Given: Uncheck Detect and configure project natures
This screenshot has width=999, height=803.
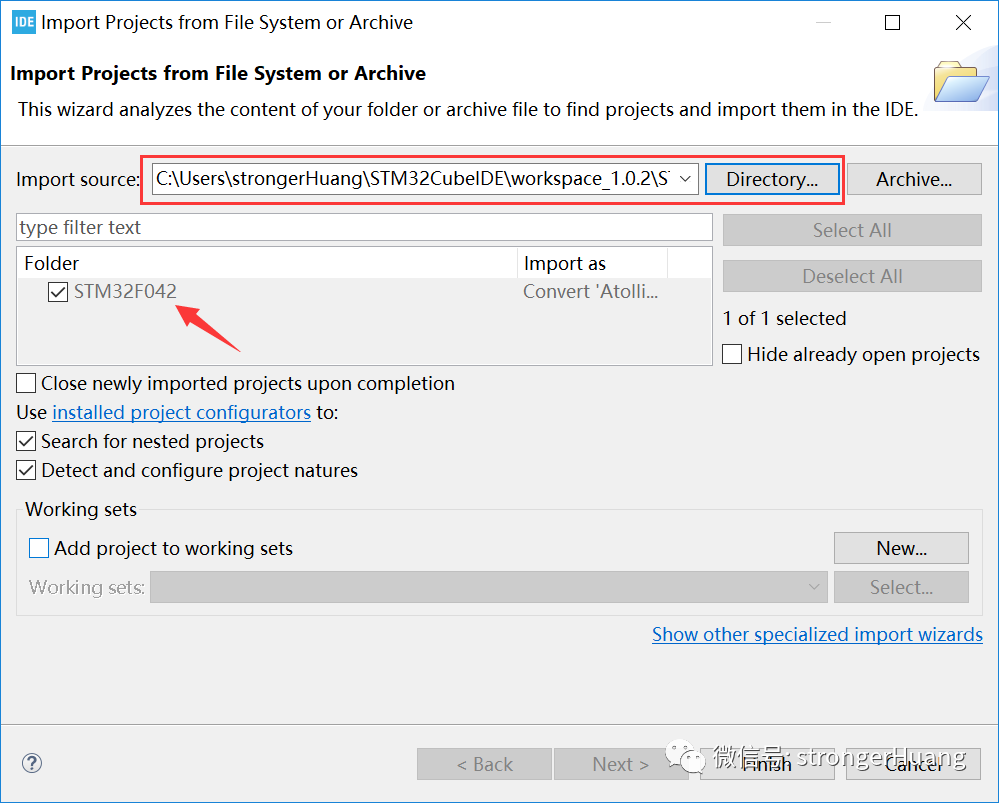Looking at the screenshot, I should click(x=26, y=470).
